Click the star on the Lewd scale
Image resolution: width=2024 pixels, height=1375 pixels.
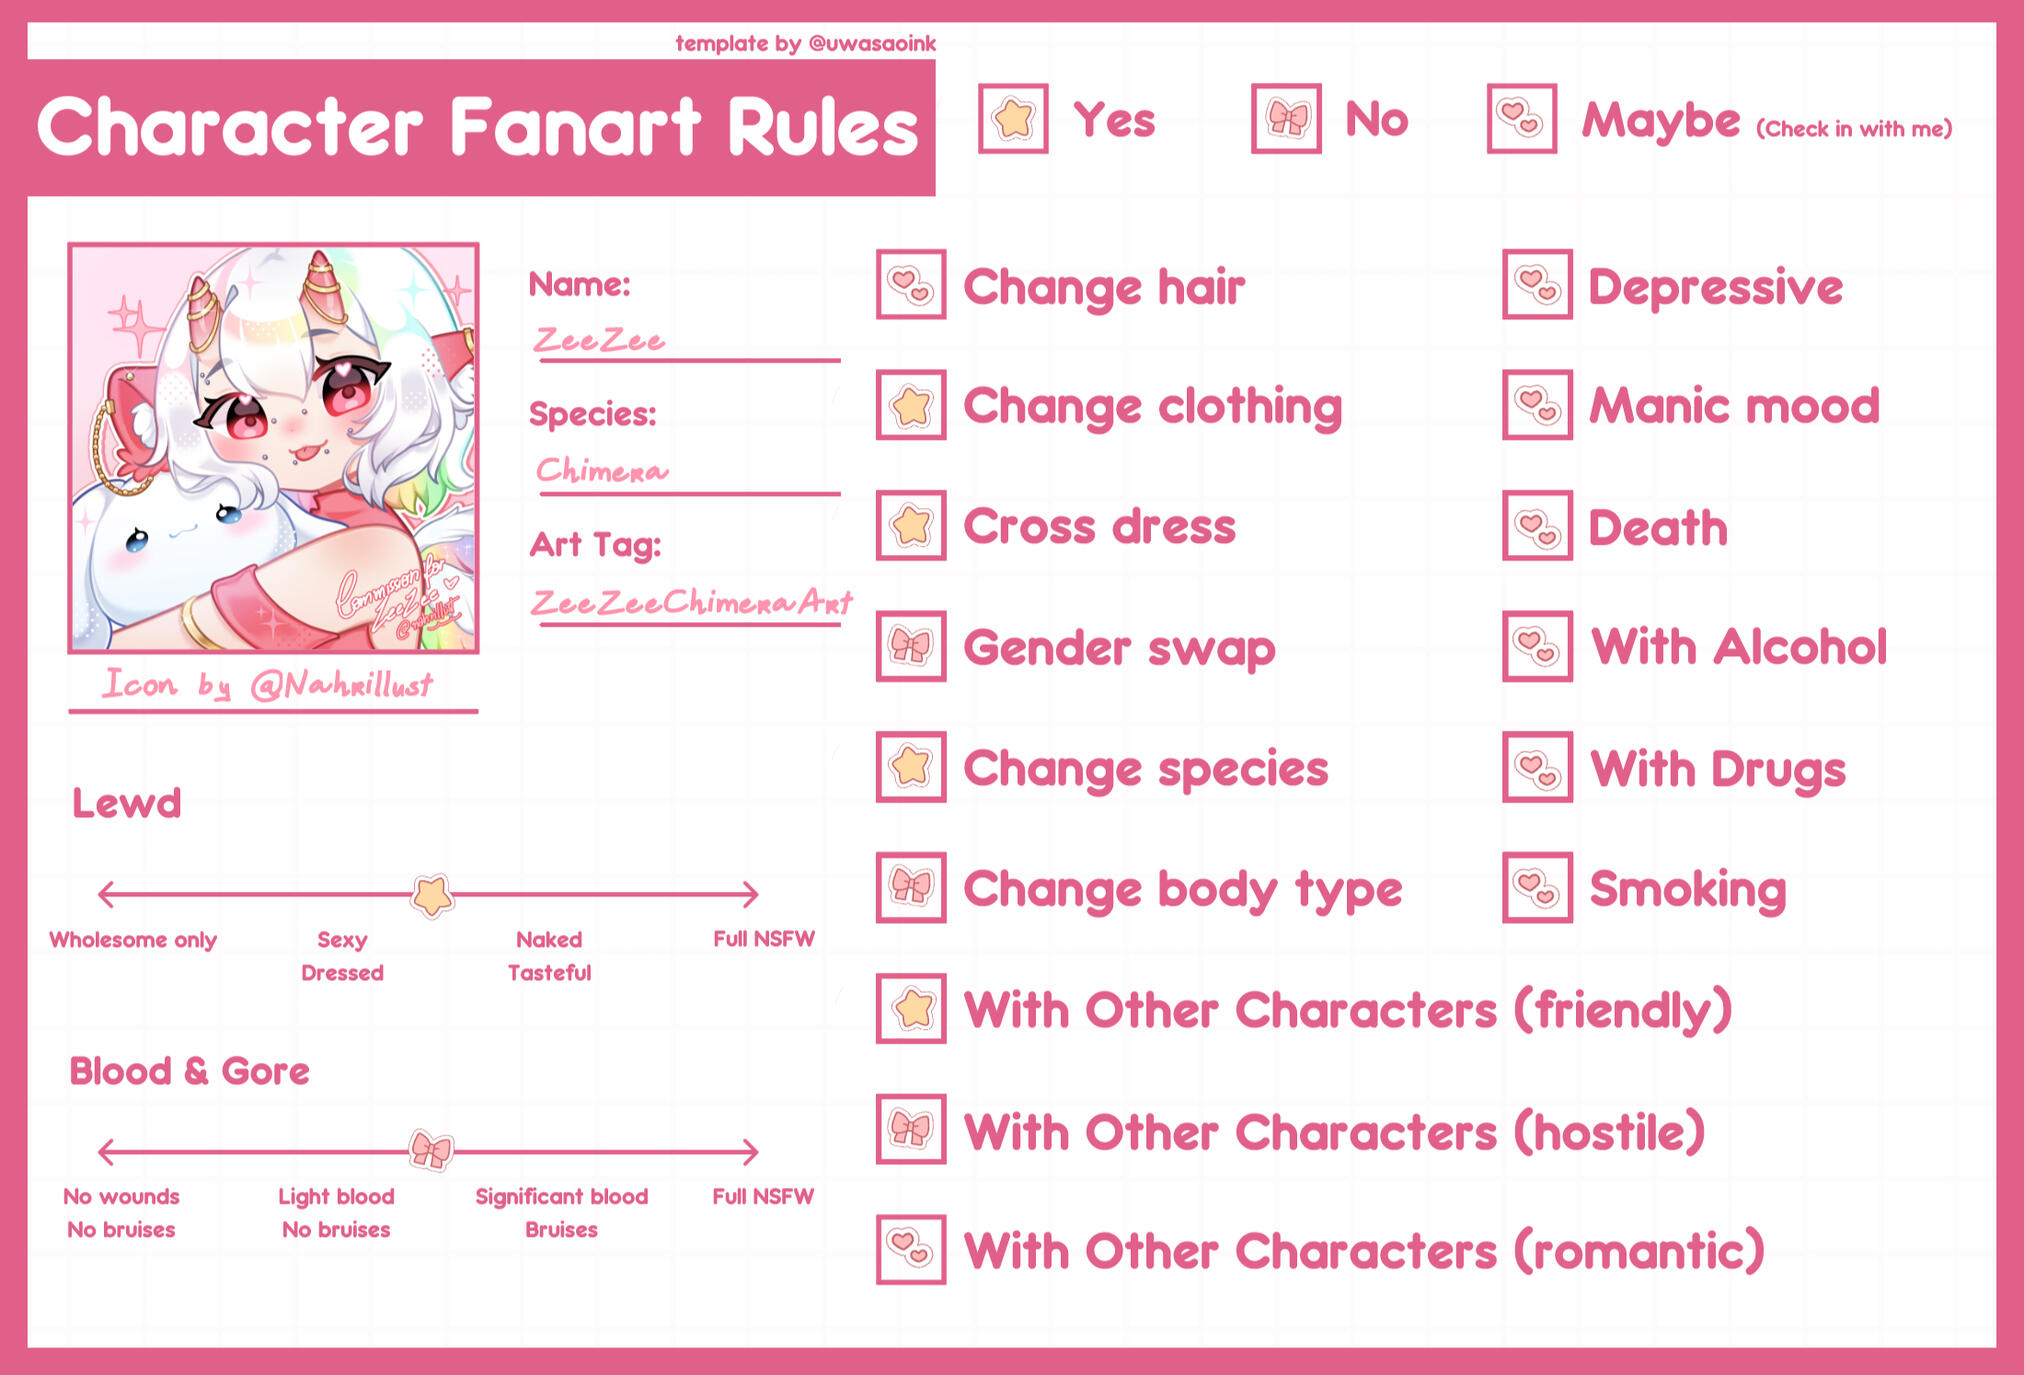tap(432, 895)
